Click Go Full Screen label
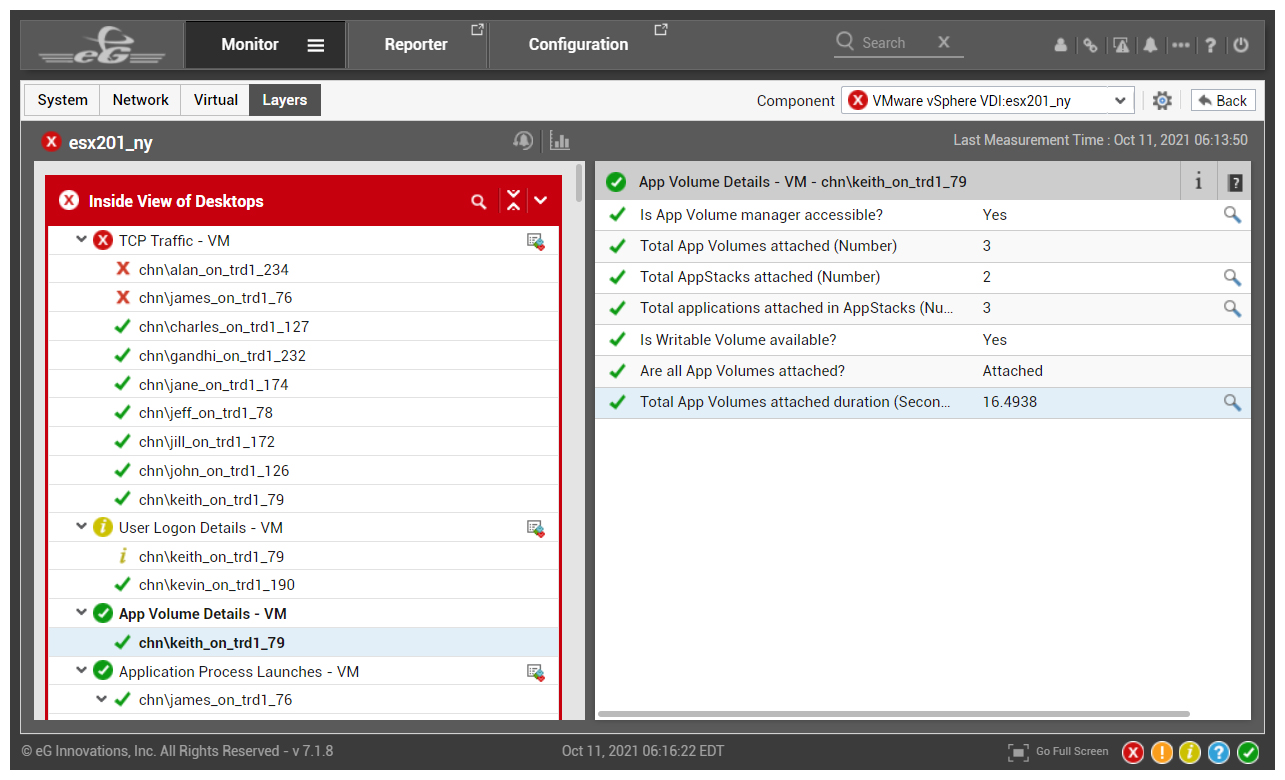Viewport: 1285px width, 780px height. (1072, 751)
